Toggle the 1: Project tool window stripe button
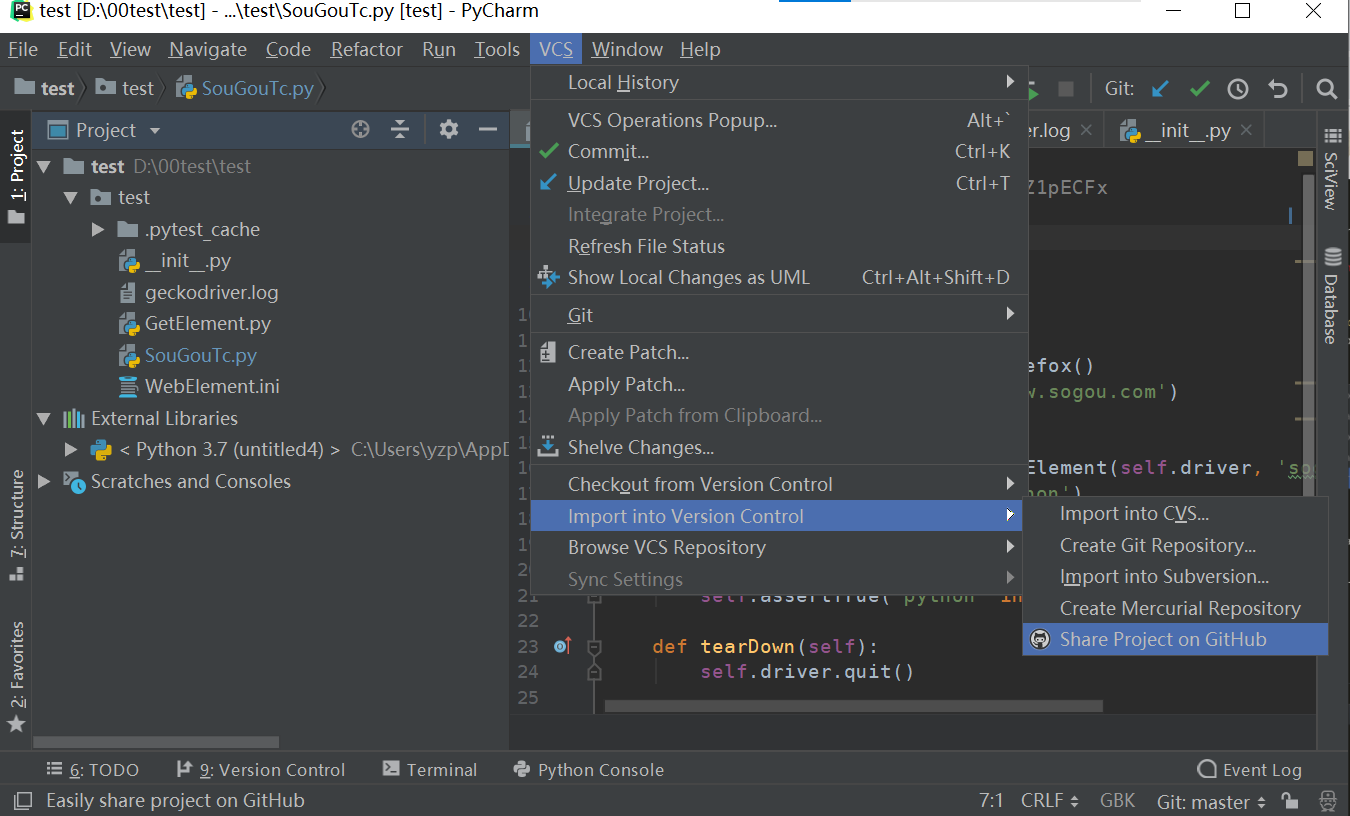The image size is (1350, 816). [16, 178]
